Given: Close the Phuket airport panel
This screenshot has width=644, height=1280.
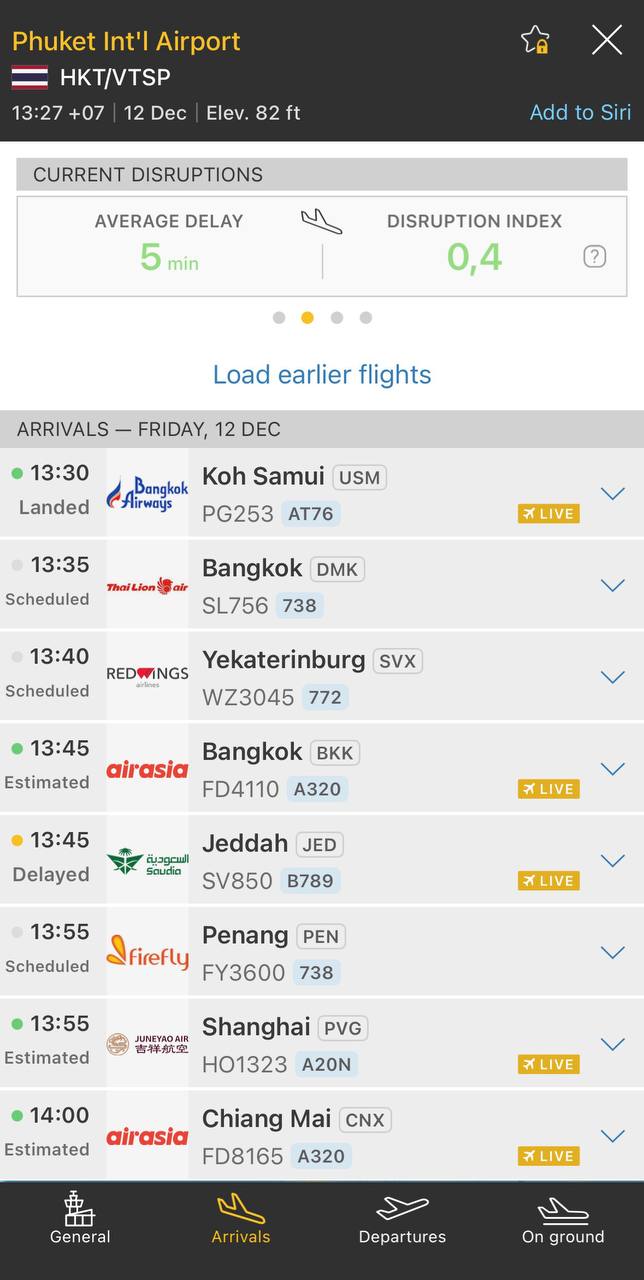Looking at the screenshot, I should tap(607, 40).
